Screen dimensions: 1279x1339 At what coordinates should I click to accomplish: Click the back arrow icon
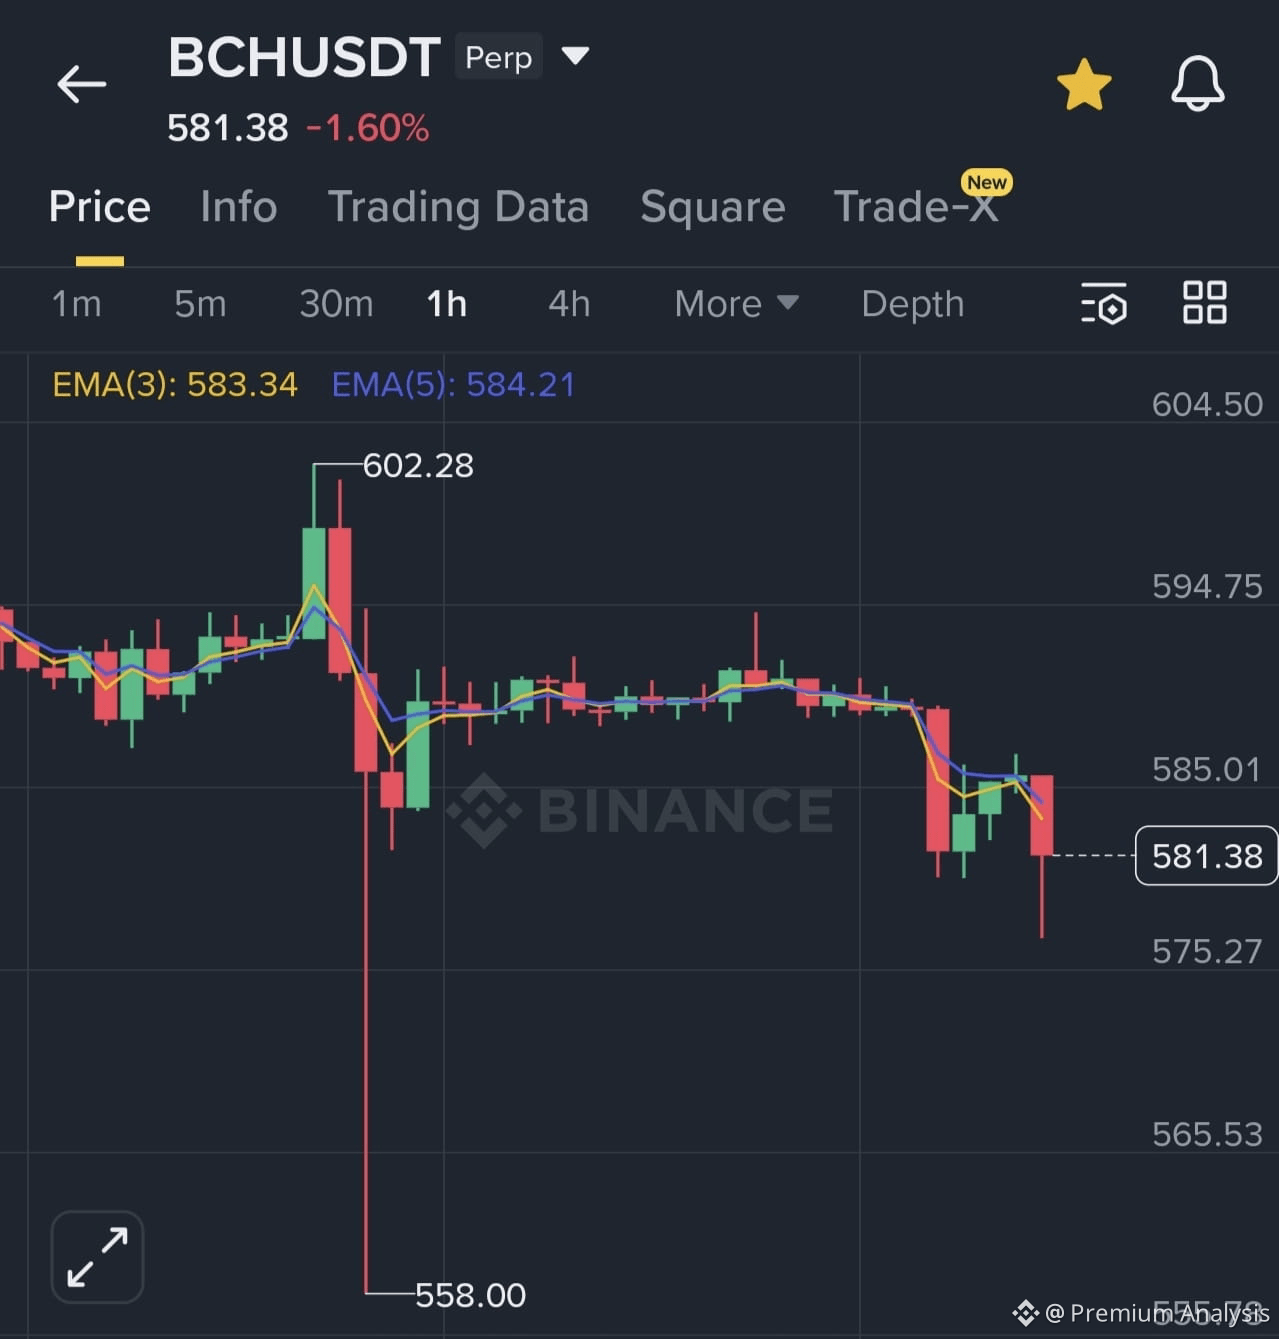point(81,84)
